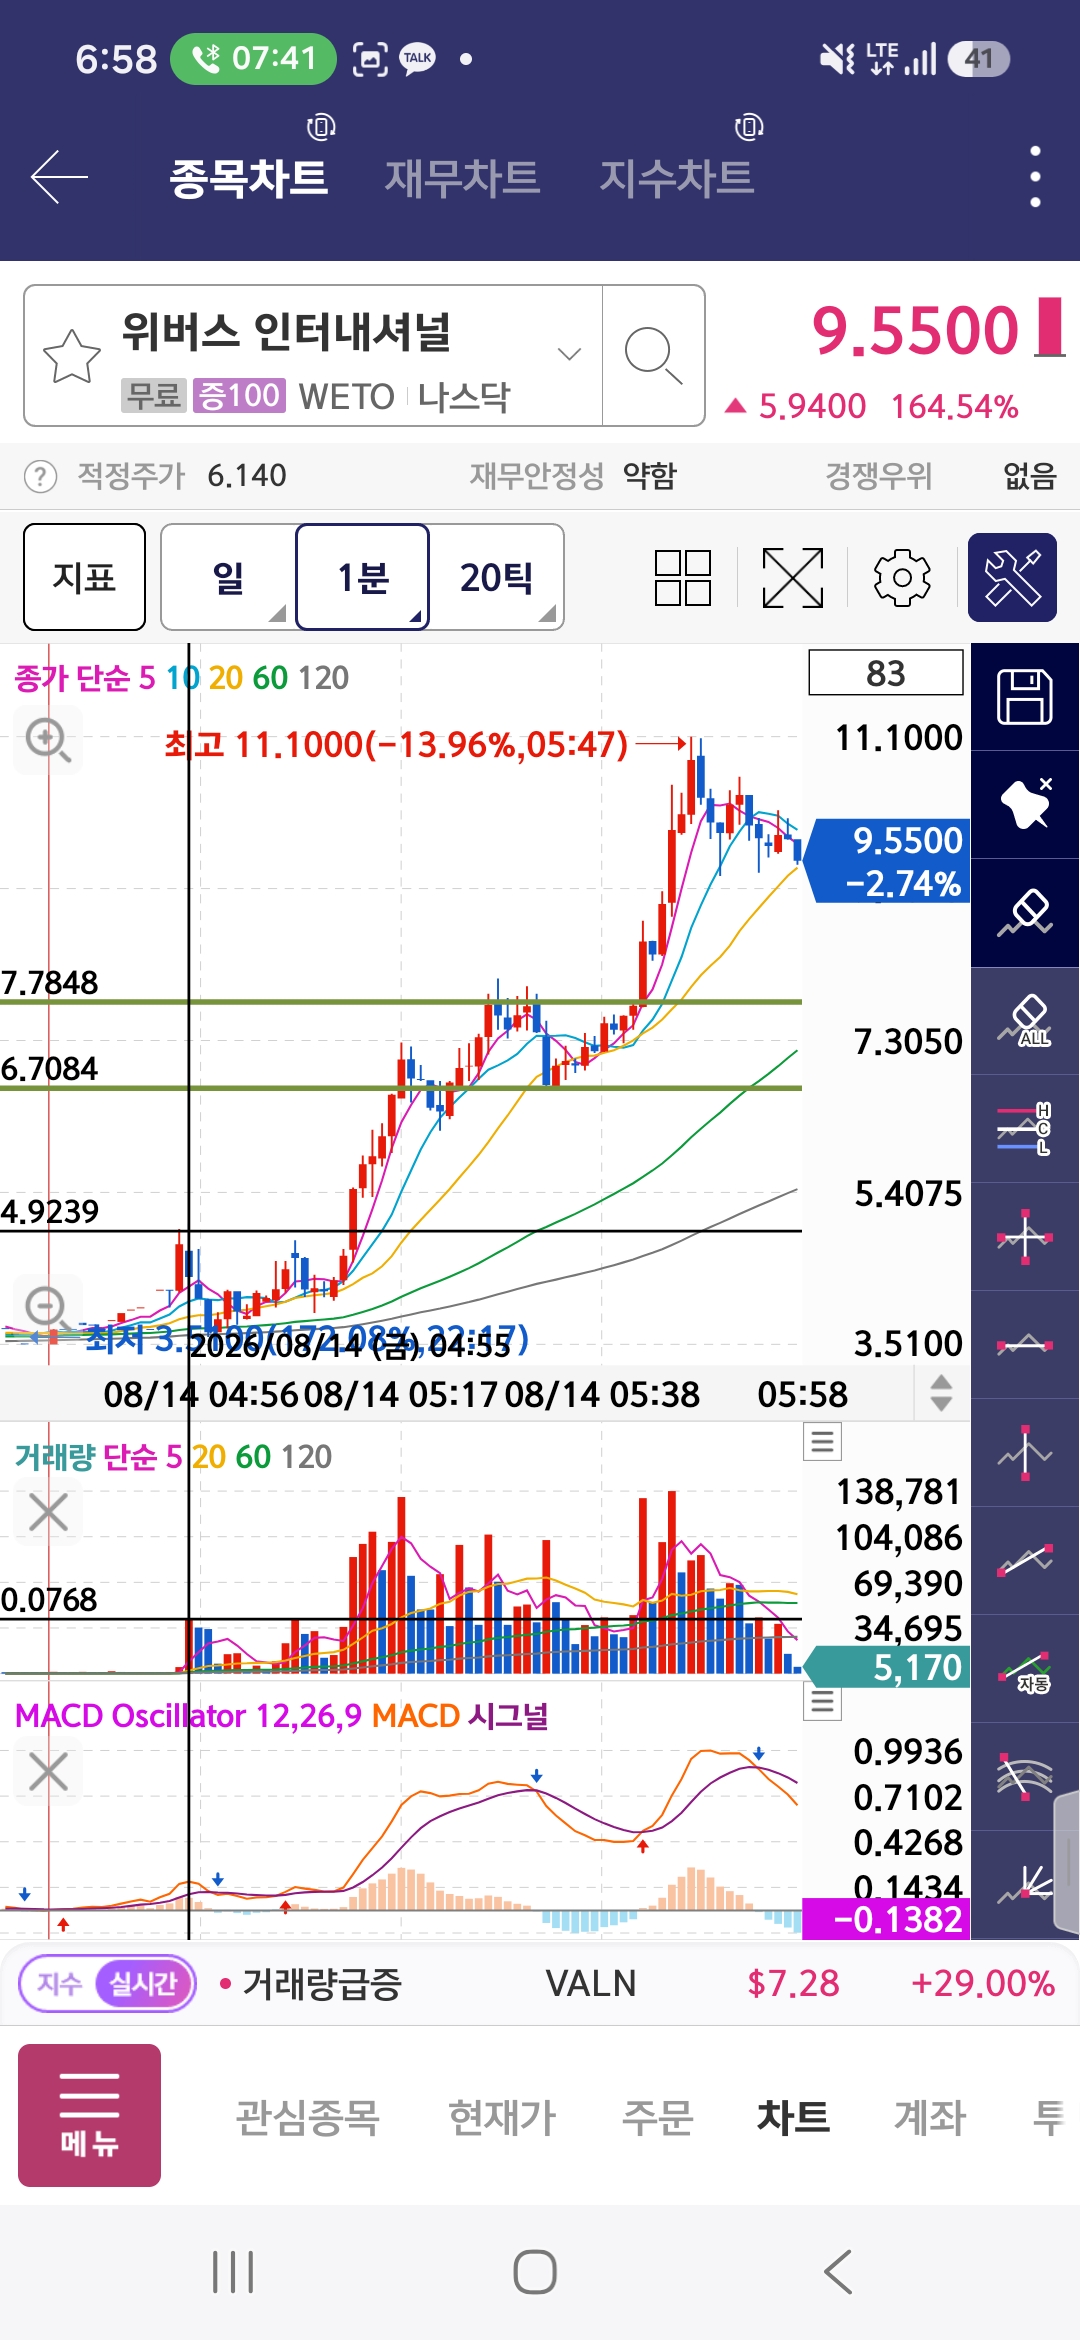Open the ongoing call 07:41 pill
Screen dimensions: 1080x2340
[x=253, y=59]
